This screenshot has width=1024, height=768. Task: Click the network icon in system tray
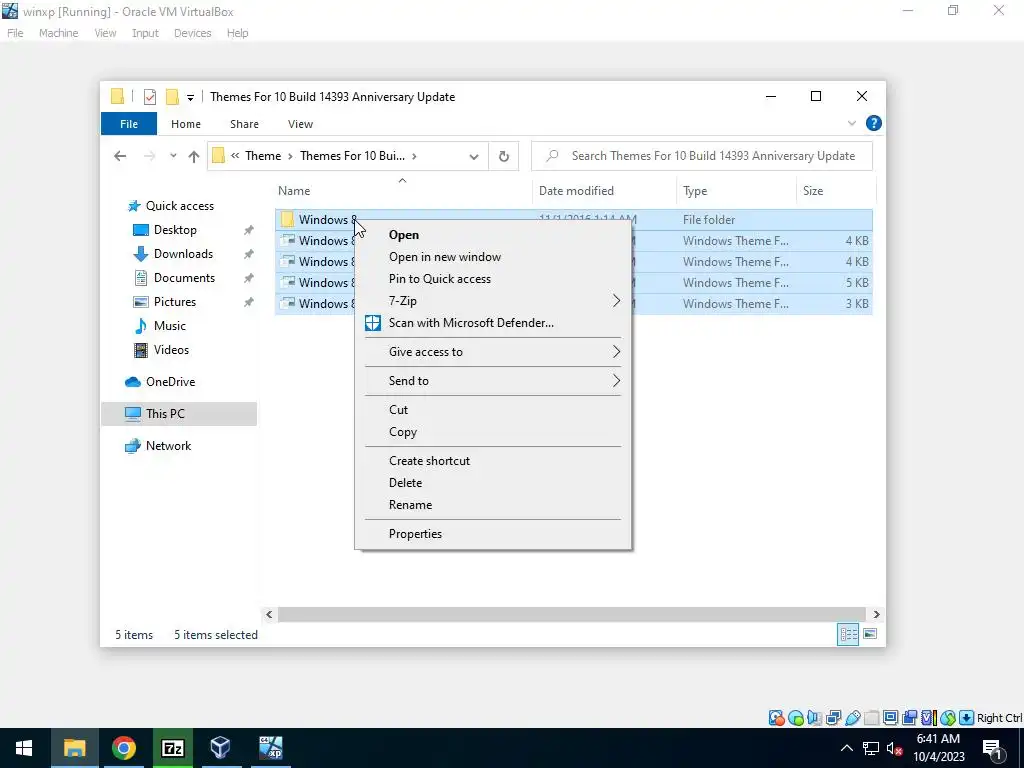click(871, 748)
